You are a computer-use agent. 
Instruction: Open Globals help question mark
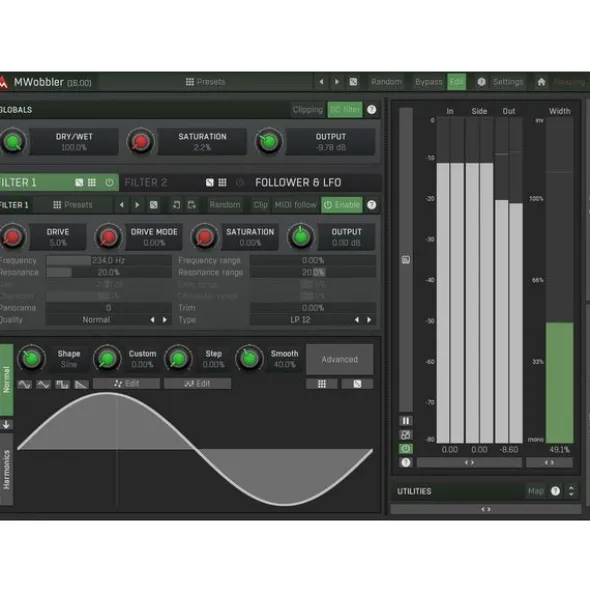[x=372, y=110]
